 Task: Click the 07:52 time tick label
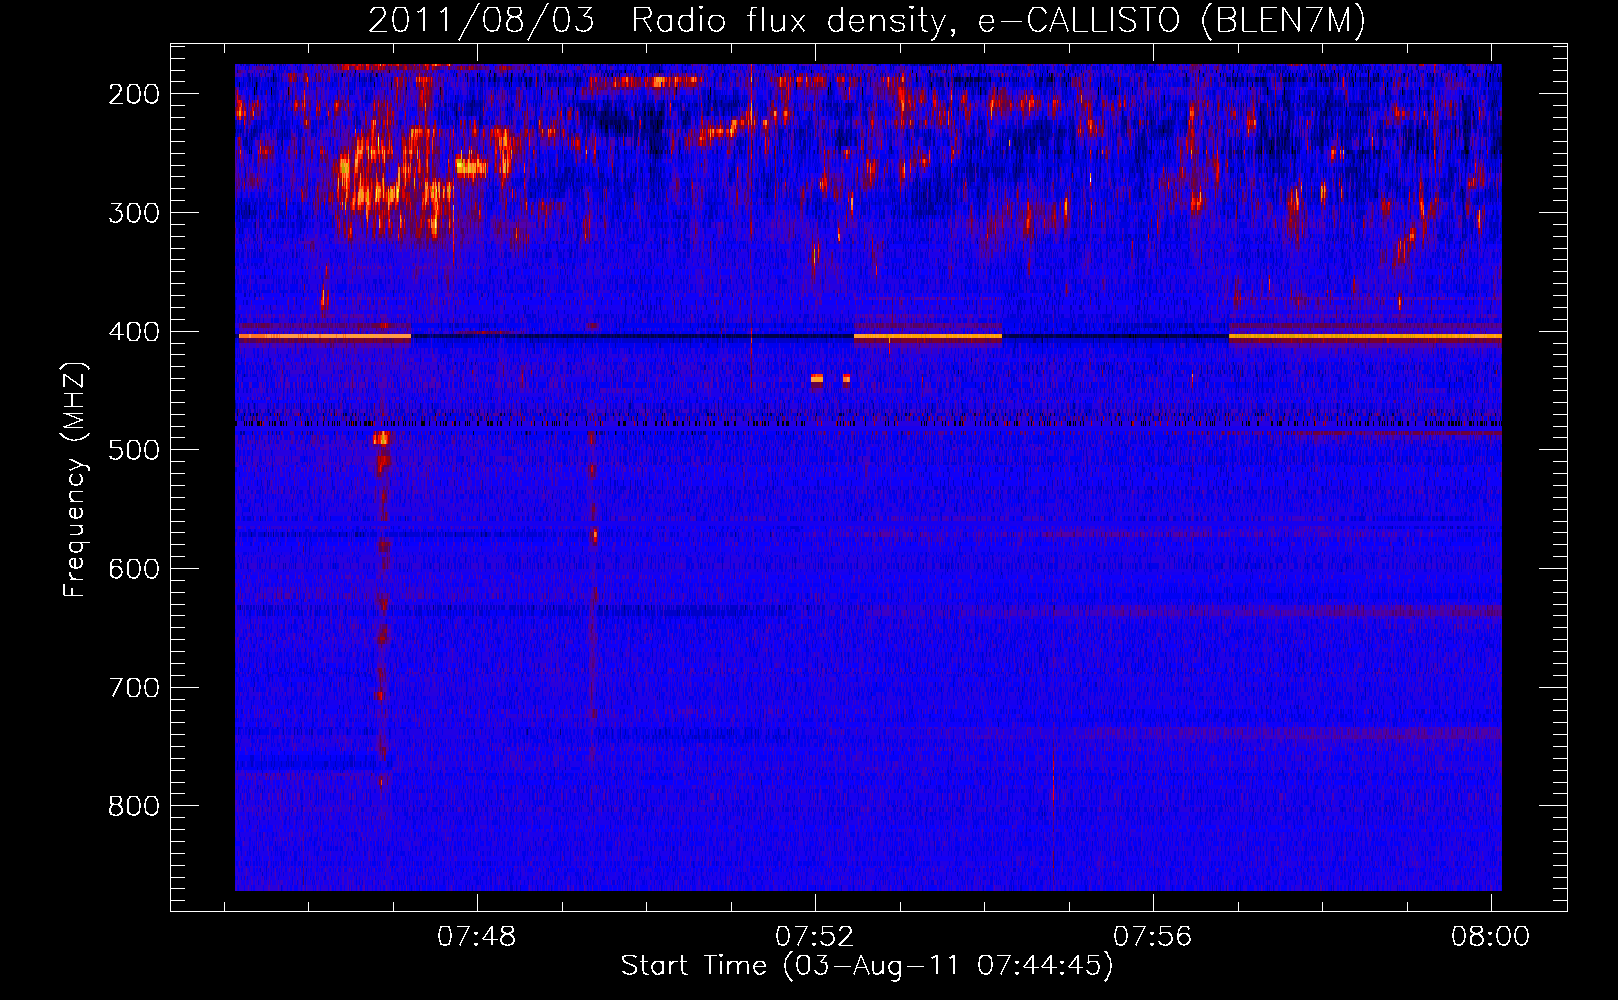click(815, 936)
